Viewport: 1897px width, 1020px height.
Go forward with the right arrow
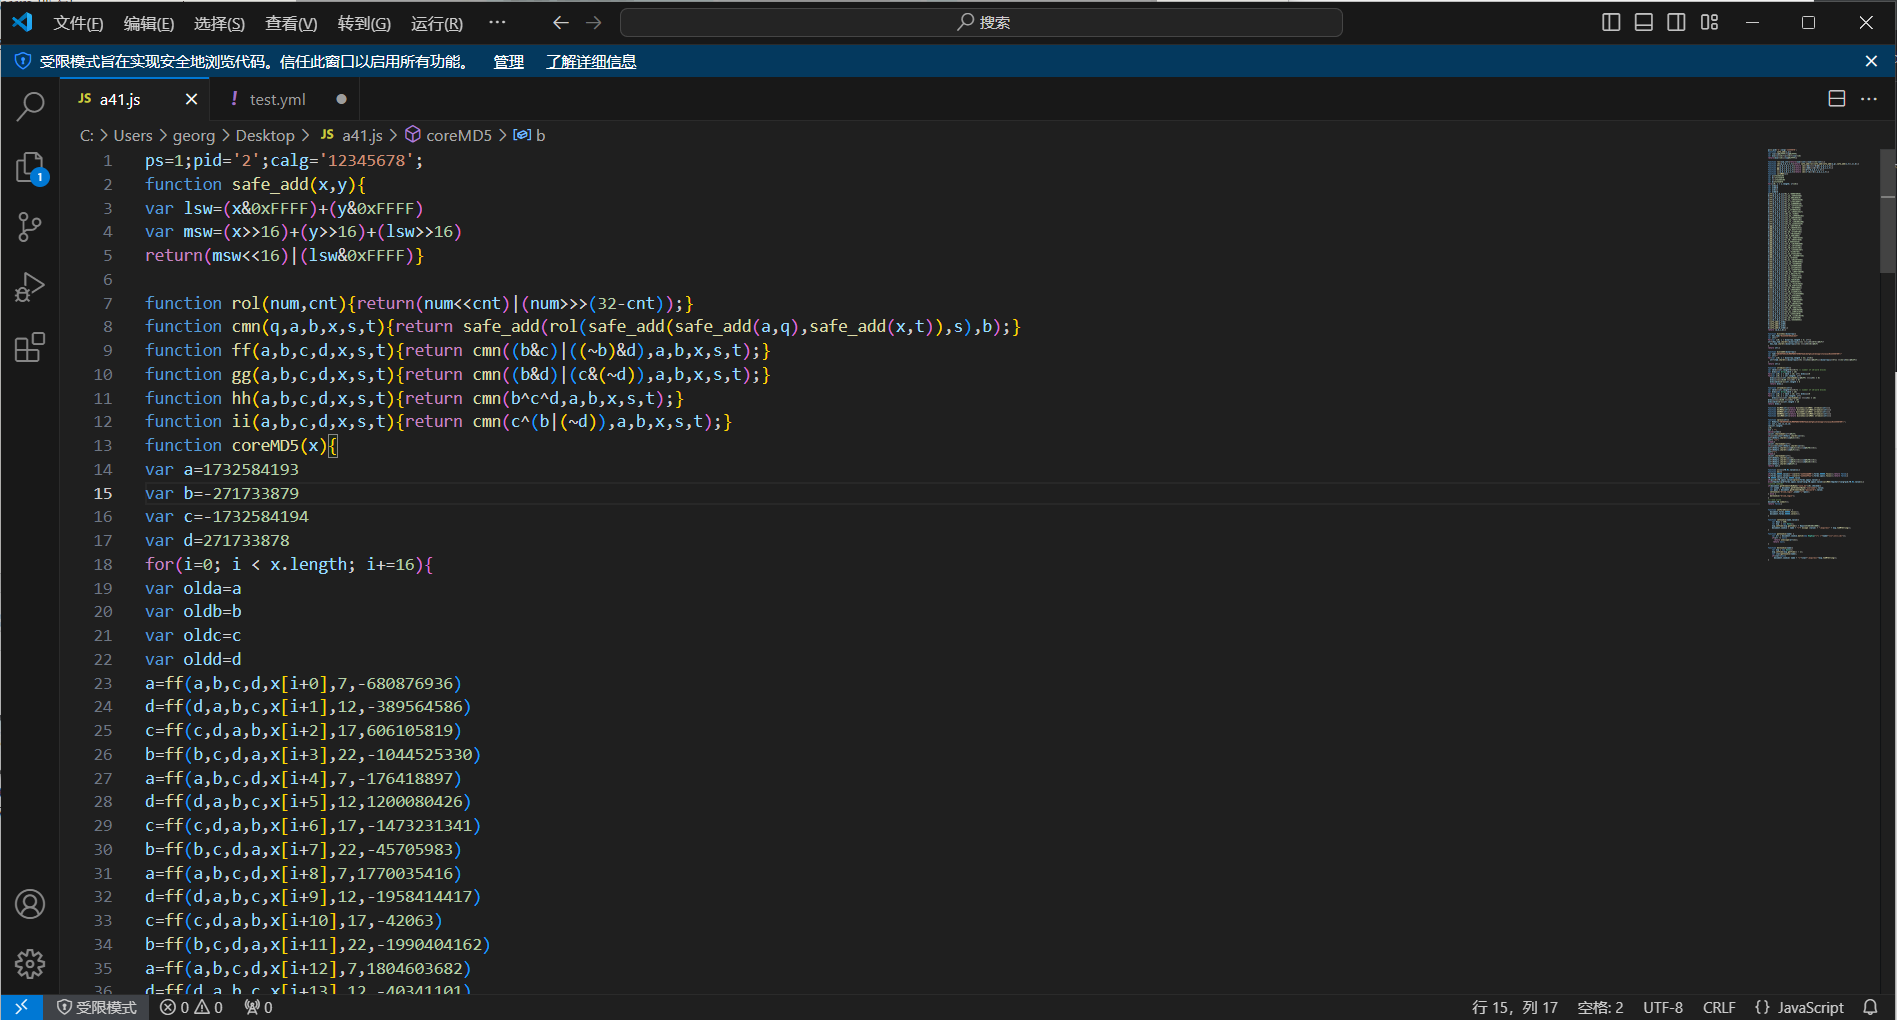point(594,22)
